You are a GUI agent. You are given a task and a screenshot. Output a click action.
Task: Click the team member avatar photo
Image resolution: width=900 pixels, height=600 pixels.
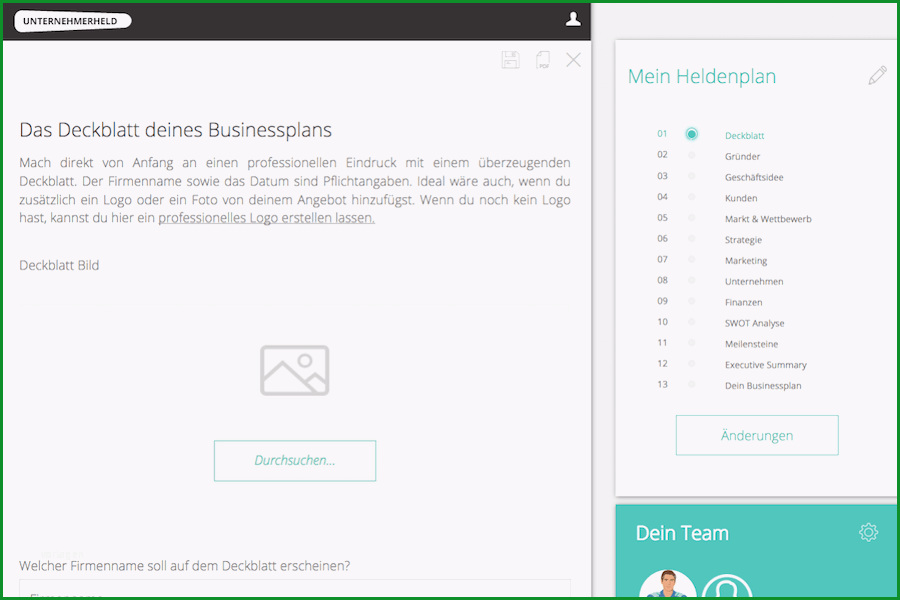pyautogui.click(x=668, y=584)
